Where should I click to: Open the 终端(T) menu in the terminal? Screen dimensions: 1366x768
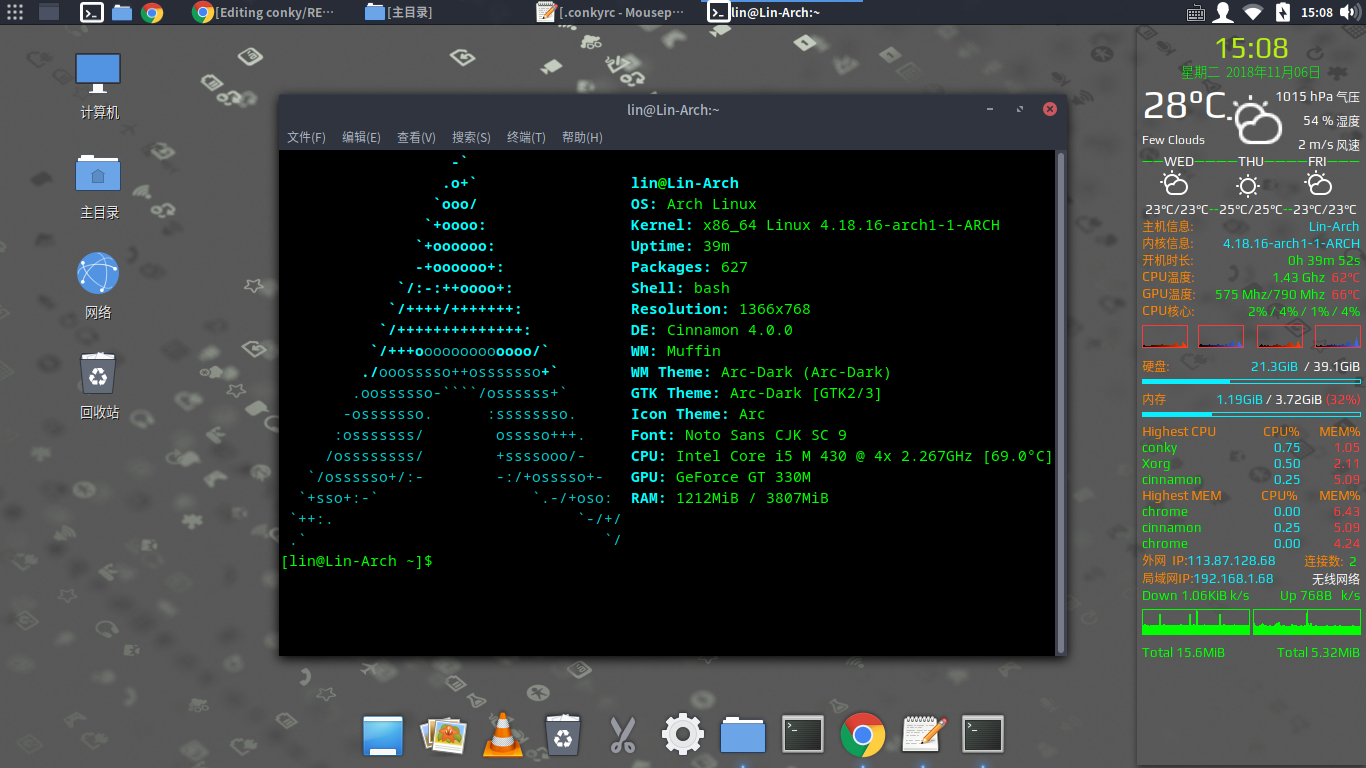coord(526,138)
